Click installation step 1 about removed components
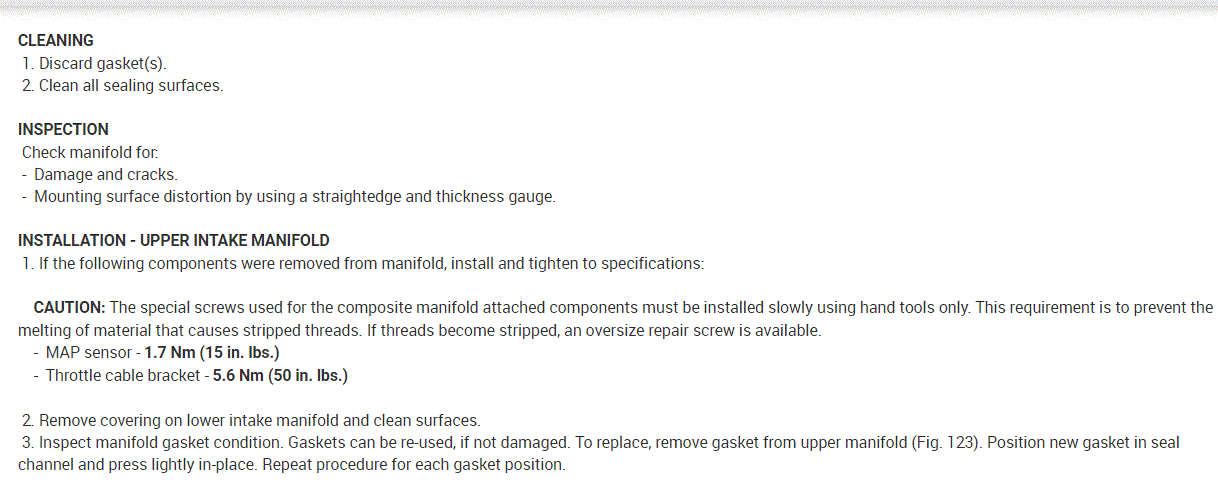1218x496 pixels. pos(370,263)
